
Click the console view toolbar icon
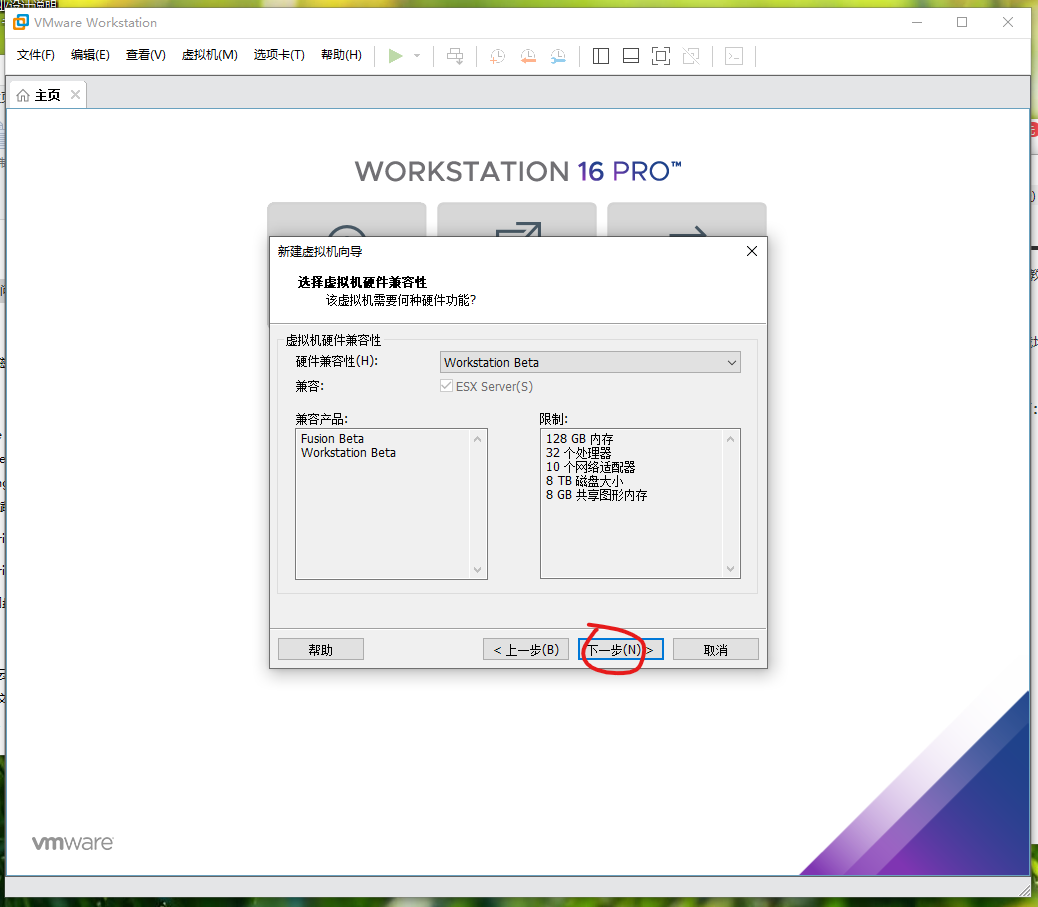pyautogui.click(x=734, y=56)
